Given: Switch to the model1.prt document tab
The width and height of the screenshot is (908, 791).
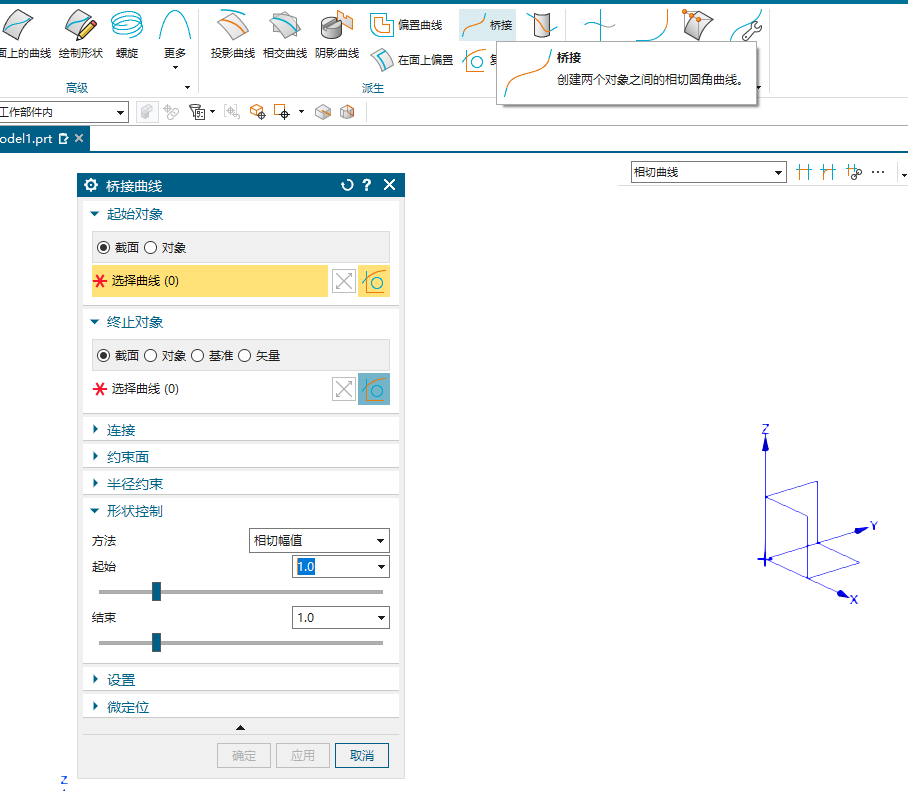Looking at the screenshot, I should pyautogui.click(x=27, y=139).
